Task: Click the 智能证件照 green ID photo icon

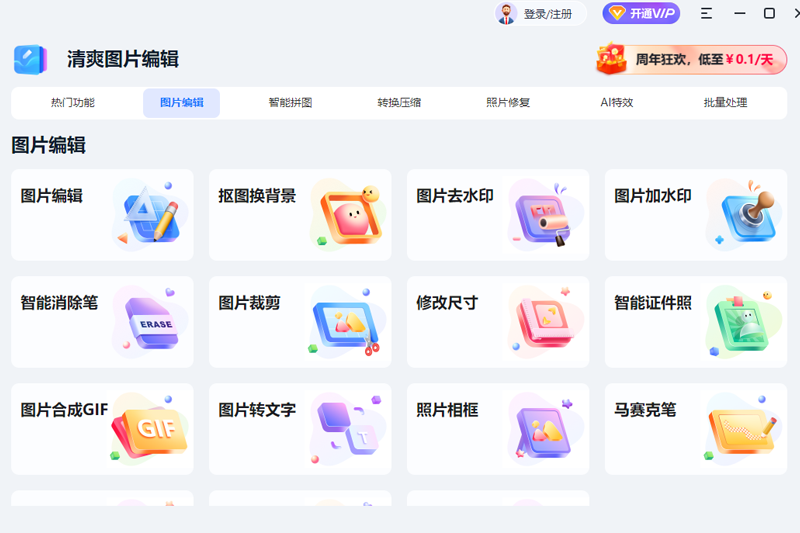Action: 744,322
